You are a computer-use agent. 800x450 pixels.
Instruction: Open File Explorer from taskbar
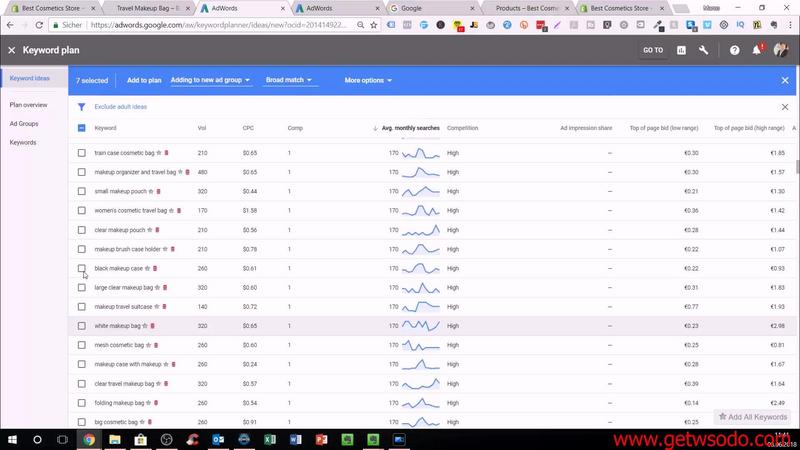tap(115, 439)
